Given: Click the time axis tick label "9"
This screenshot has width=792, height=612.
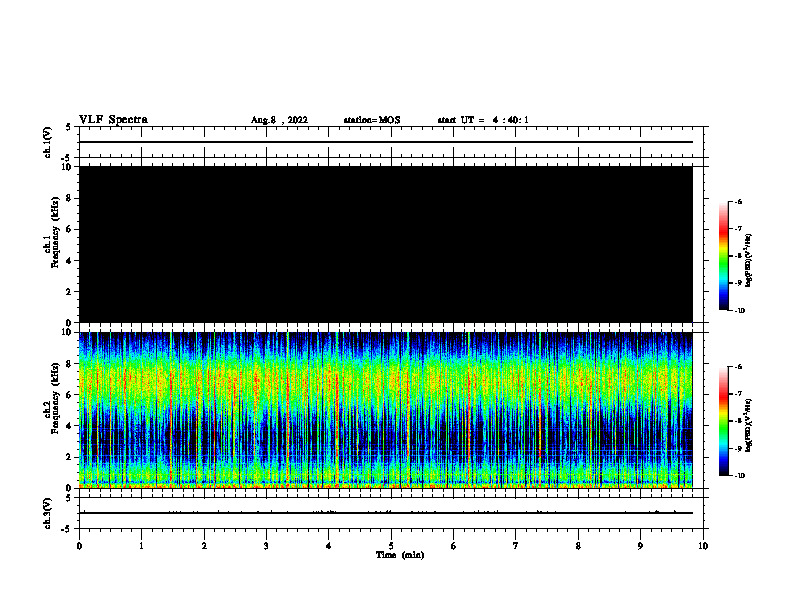Looking at the screenshot, I should tap(640, 546).
